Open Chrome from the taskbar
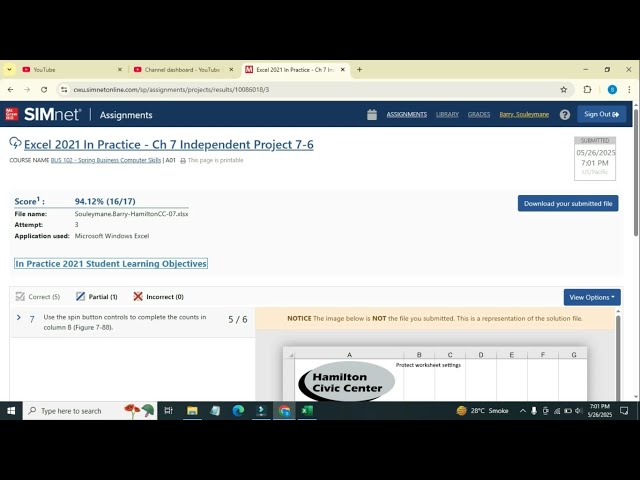The height and width of the screenshot is (480, 640). pos(284,411)
